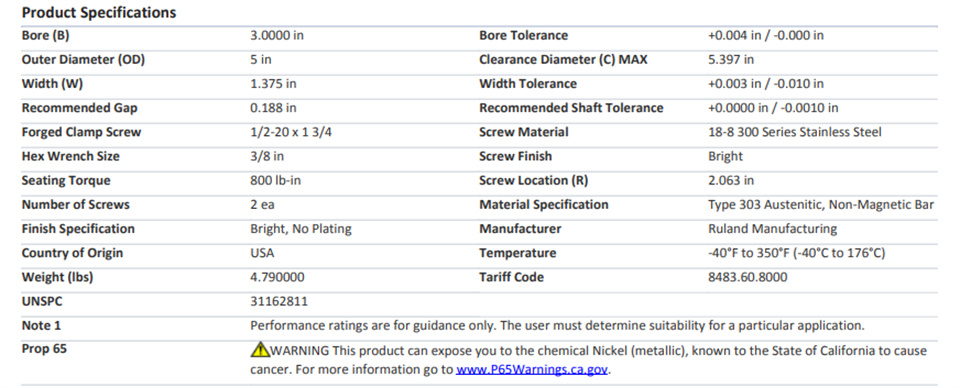Select the Clearance Diameter value 5.397 in
Image resolution: width=960 pixels, height=388 pixels.
[x=731, y=60]
